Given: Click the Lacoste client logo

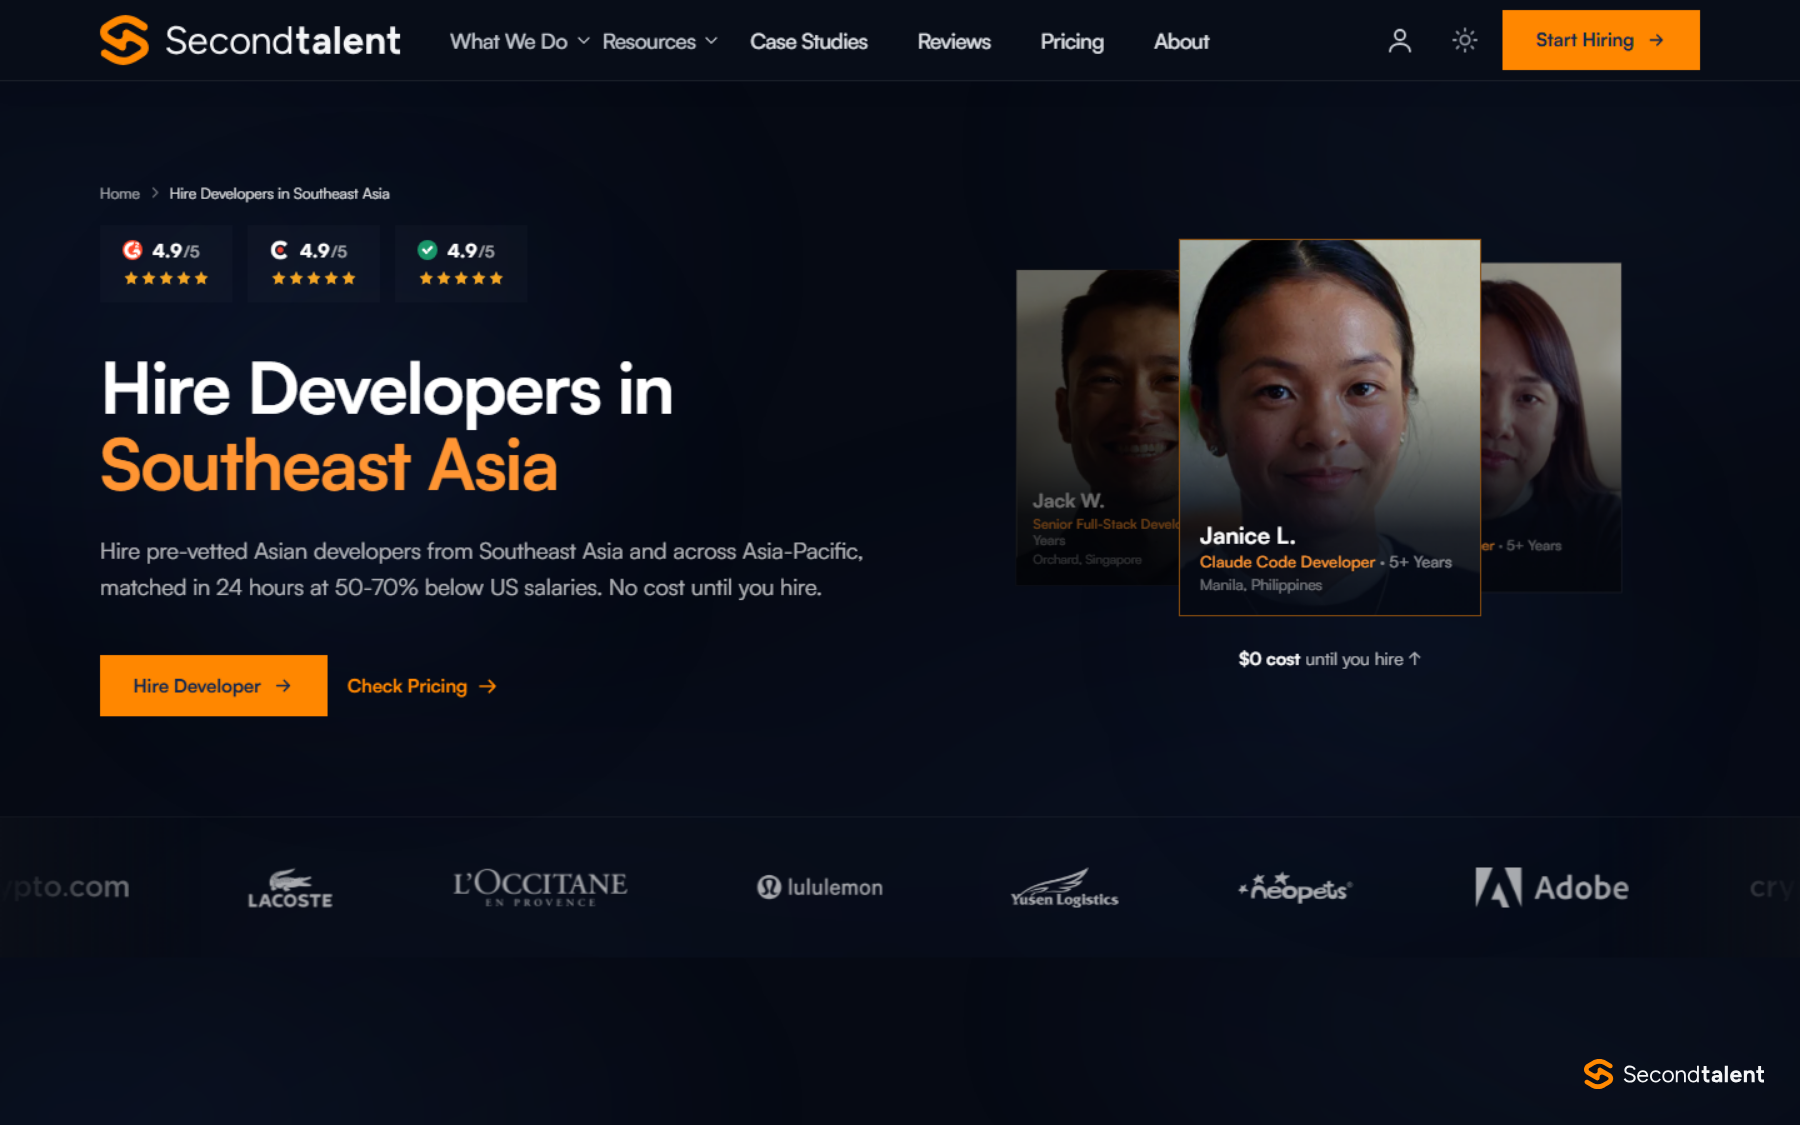Looking at the screenshot, I should coord(290,888).
